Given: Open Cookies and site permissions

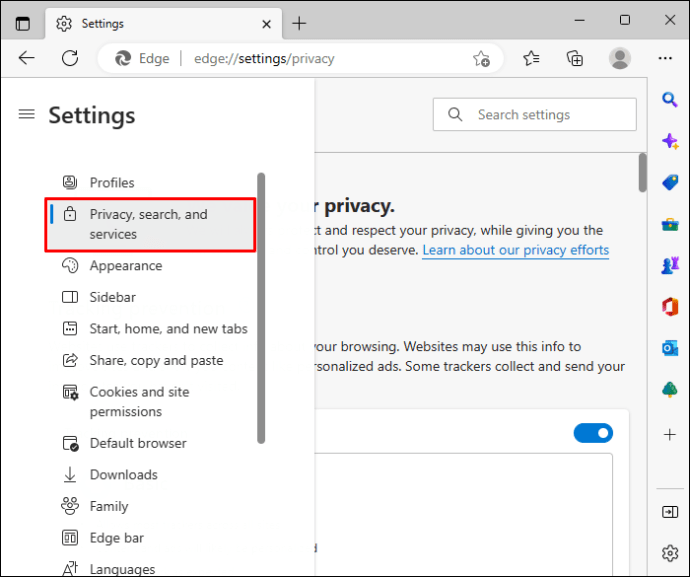Looking at the screenshot, I should (138, 402).
